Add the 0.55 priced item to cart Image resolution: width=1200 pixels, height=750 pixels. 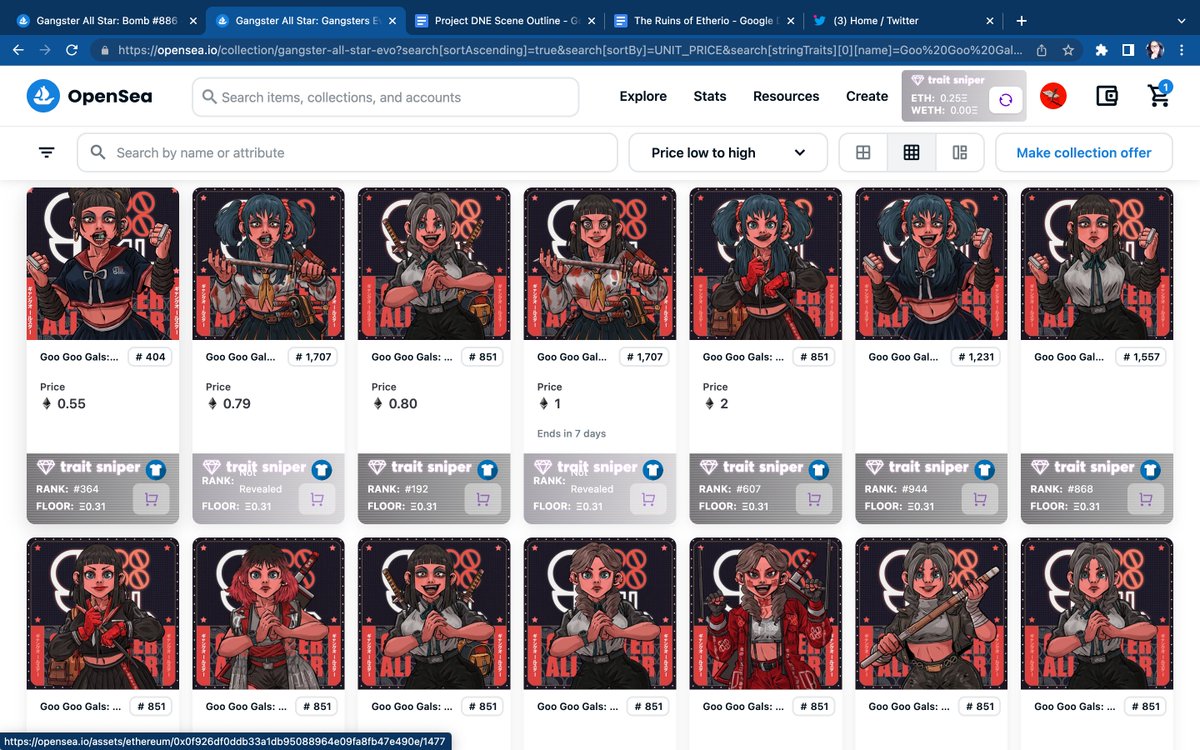coord(151,499)
